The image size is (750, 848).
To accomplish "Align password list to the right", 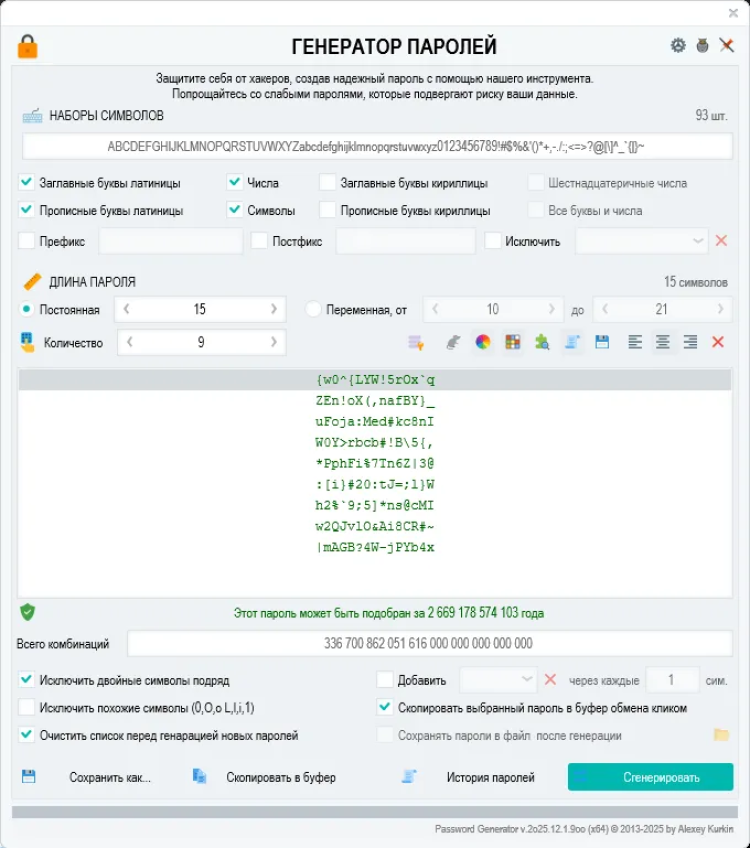I will pos(690,342).
